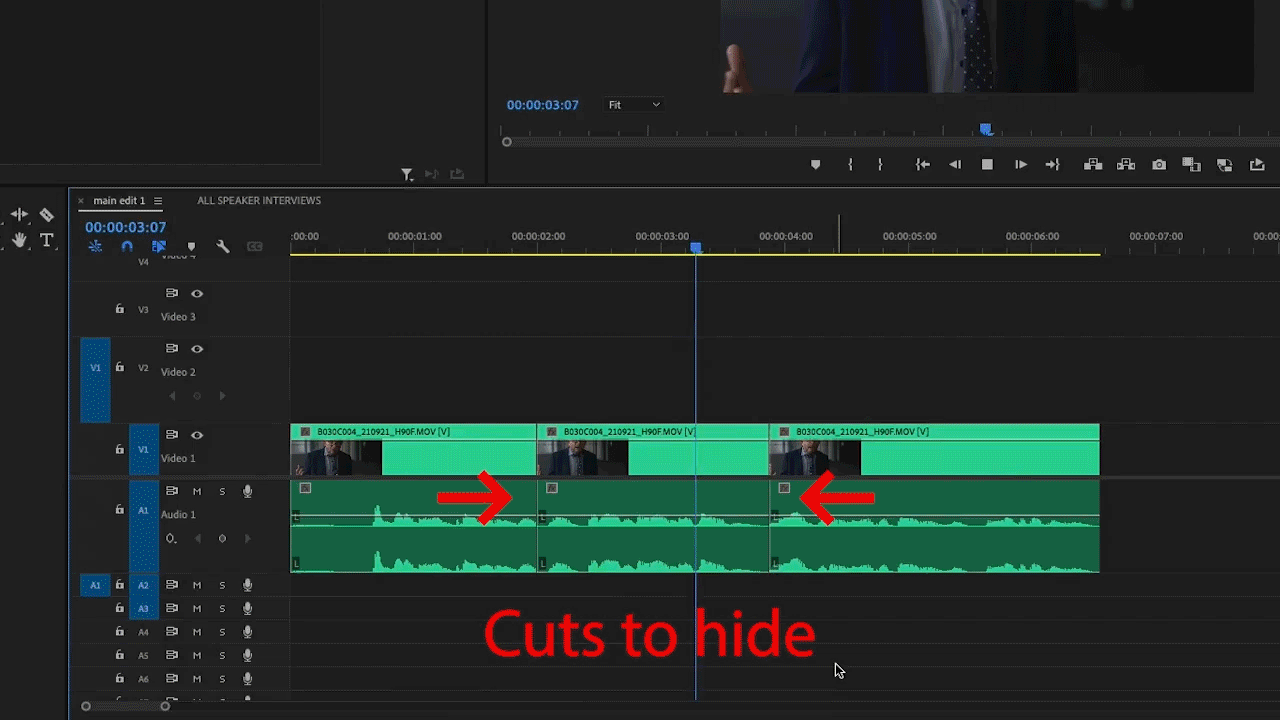
Task: Add keyframe on Audio 1 track
Action: [x=222, y=538]
